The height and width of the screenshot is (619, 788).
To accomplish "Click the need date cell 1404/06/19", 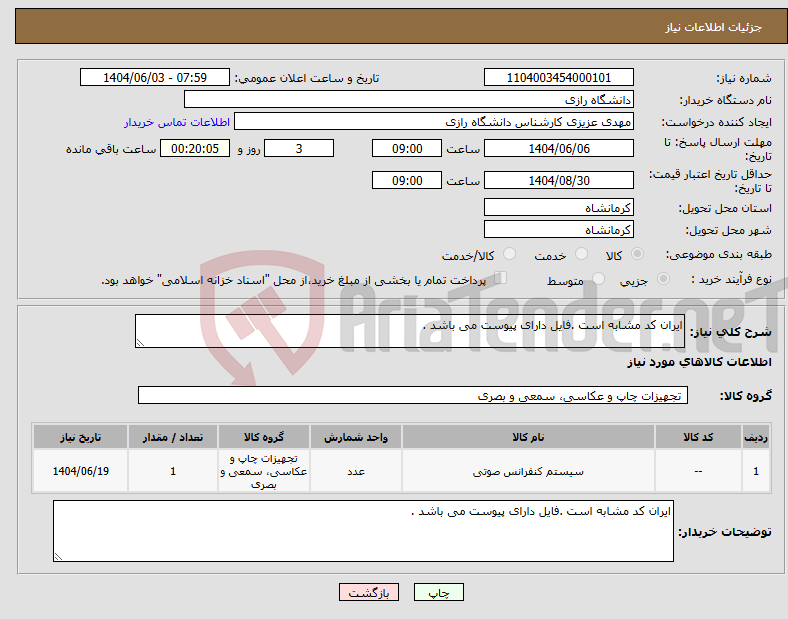I will (80, 471).
